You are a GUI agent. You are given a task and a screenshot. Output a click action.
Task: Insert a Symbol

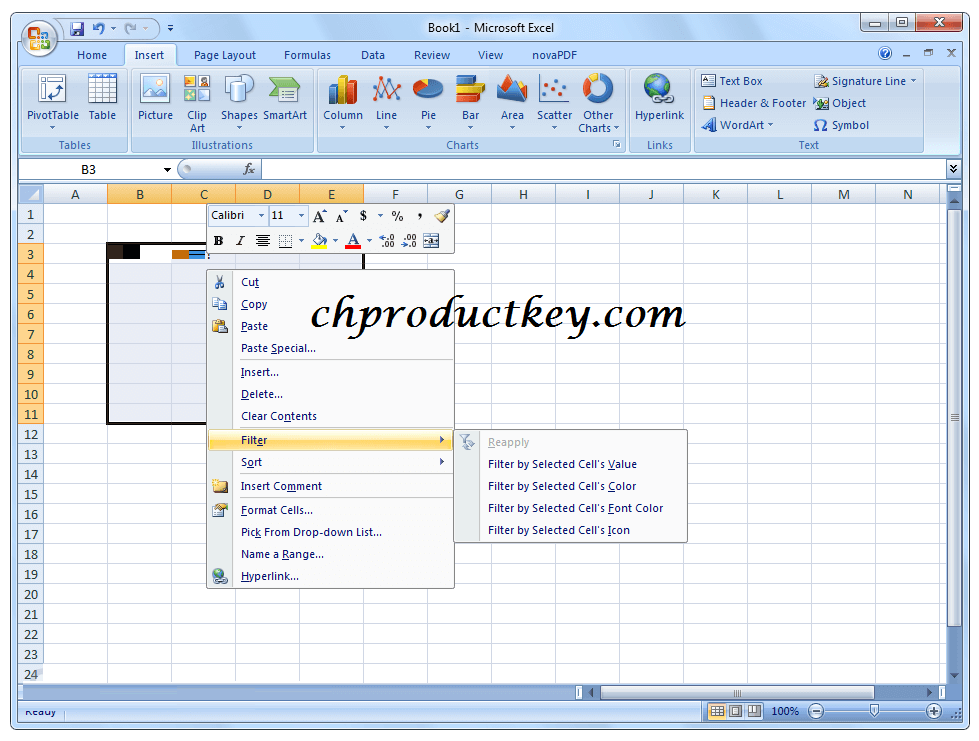click(x=841, y=125)
